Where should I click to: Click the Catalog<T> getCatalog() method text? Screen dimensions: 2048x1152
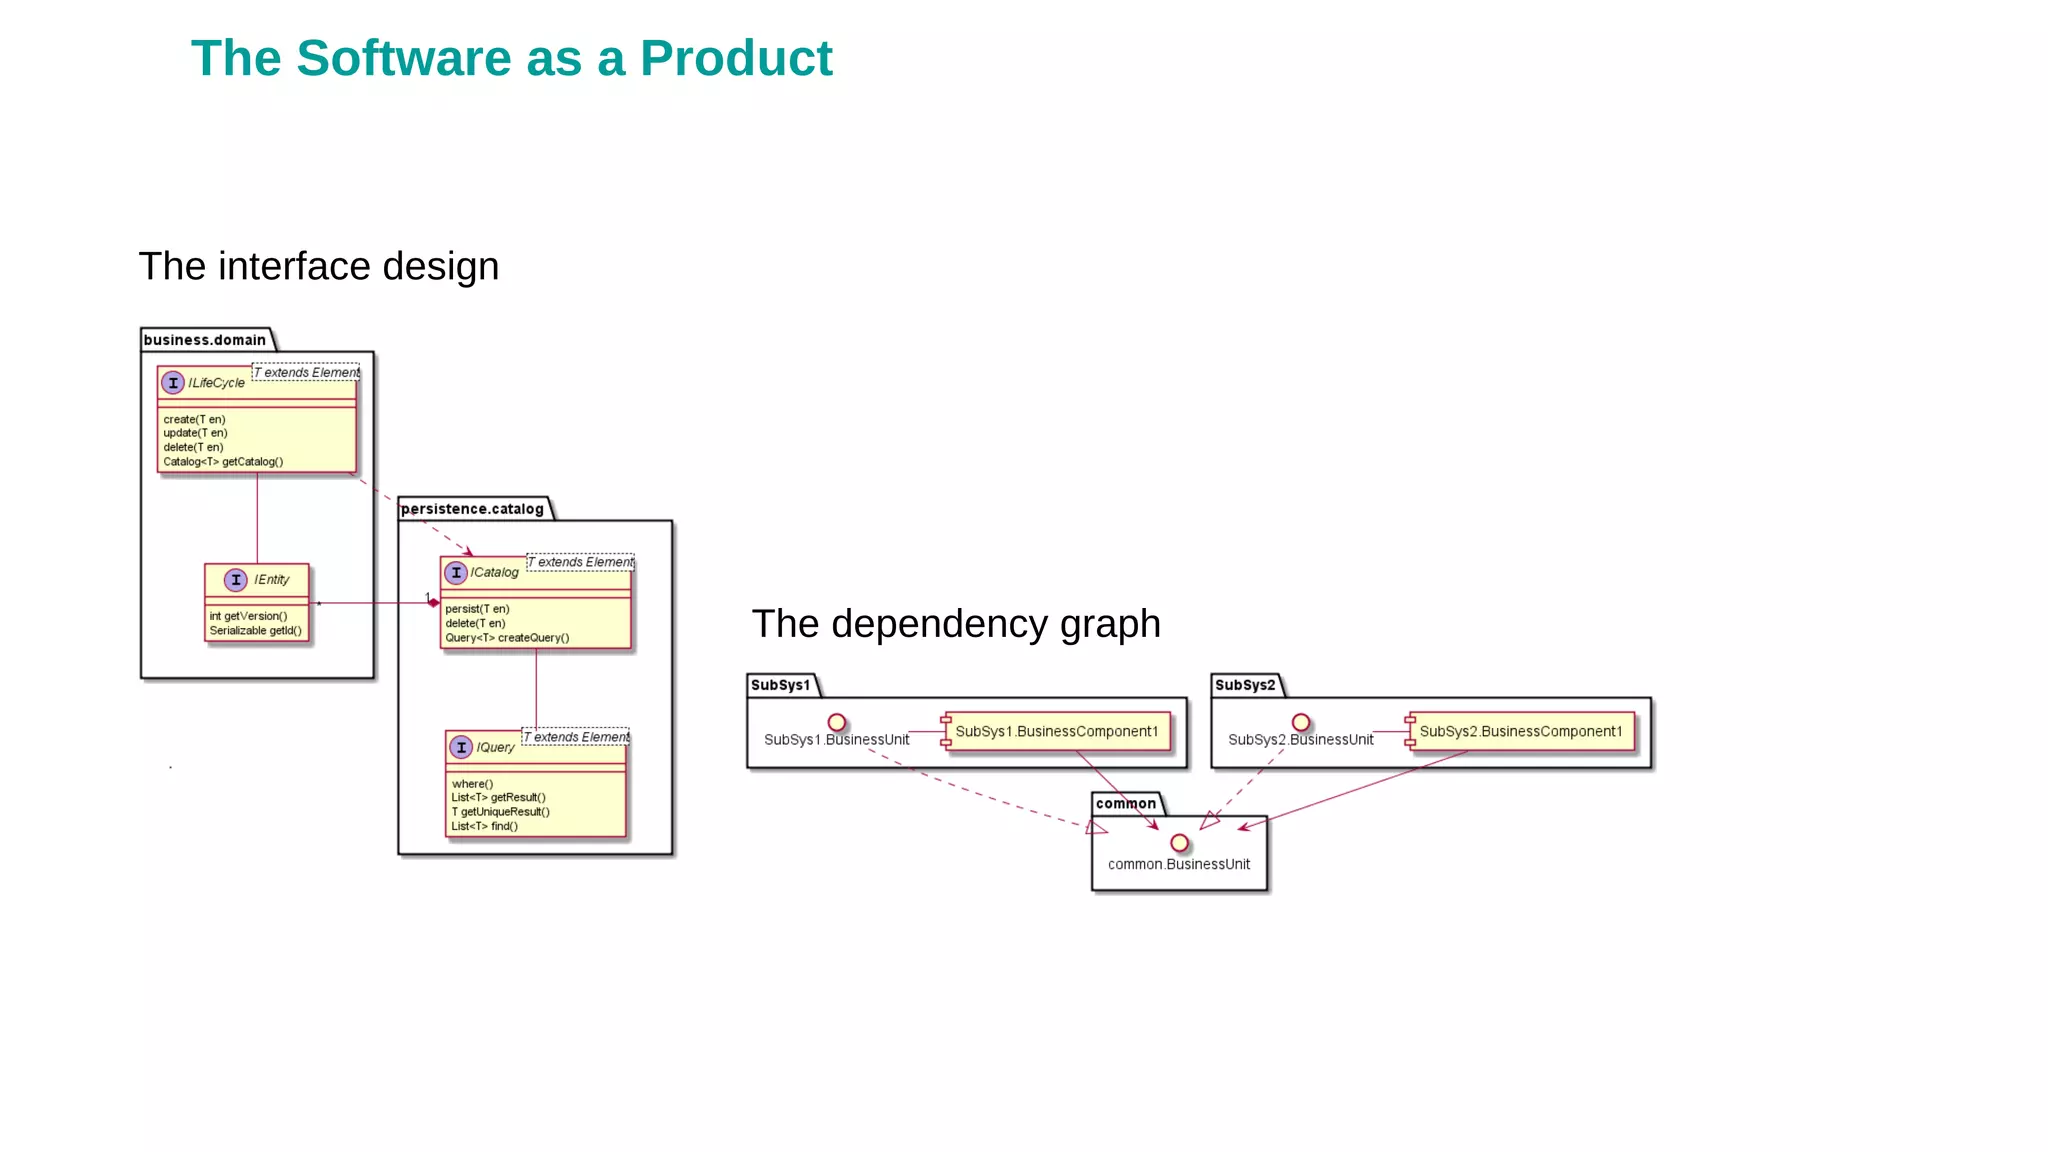223,462
